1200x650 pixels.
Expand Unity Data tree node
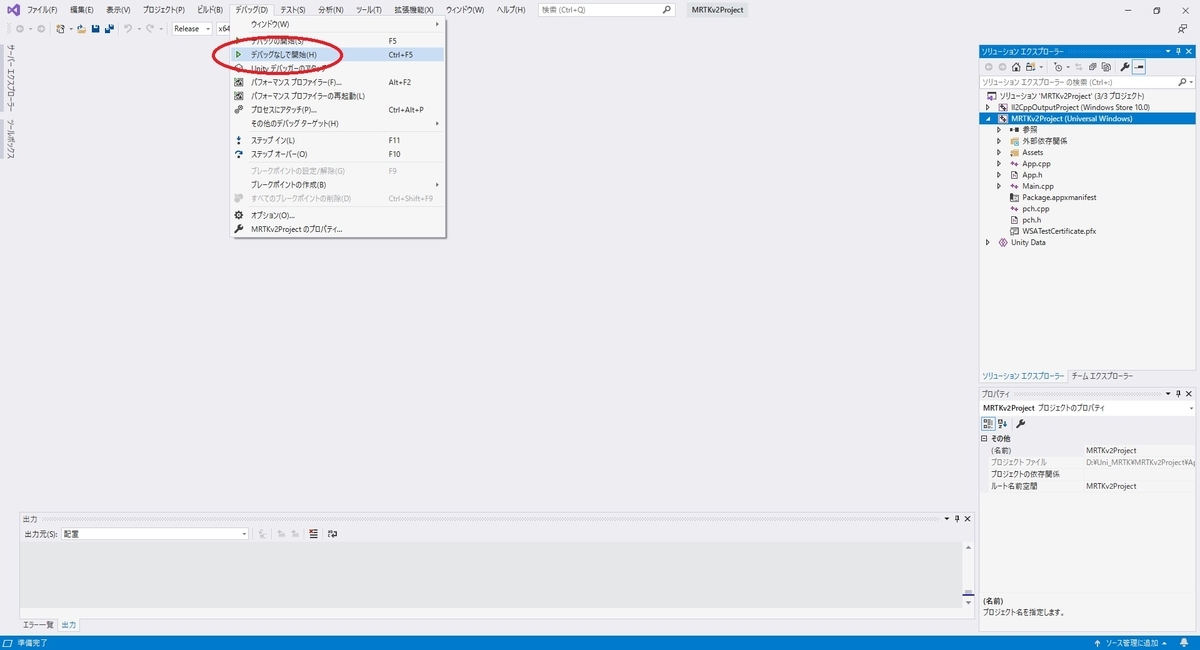pos(988,242)
